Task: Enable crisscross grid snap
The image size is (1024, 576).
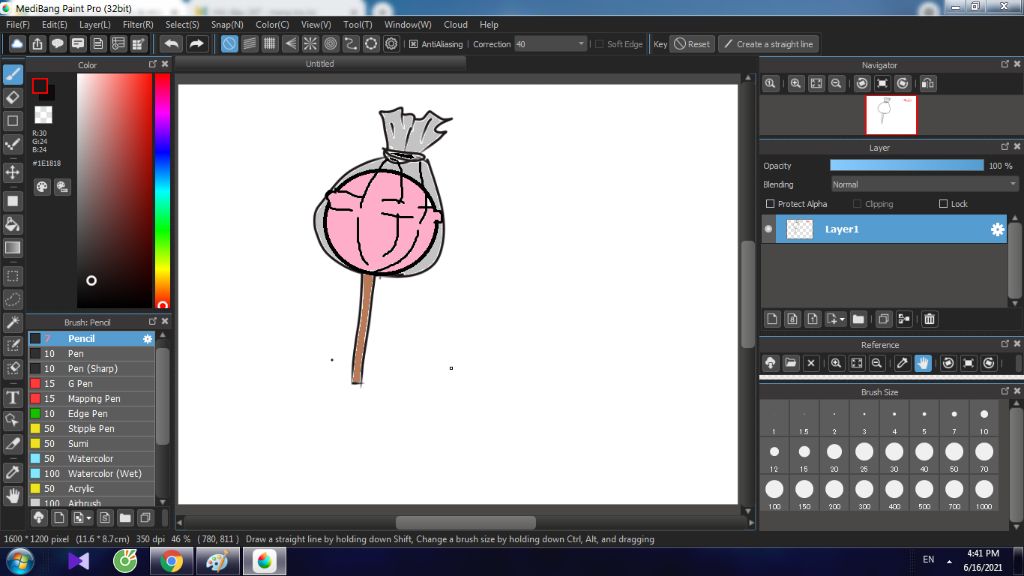Action: 270,44
